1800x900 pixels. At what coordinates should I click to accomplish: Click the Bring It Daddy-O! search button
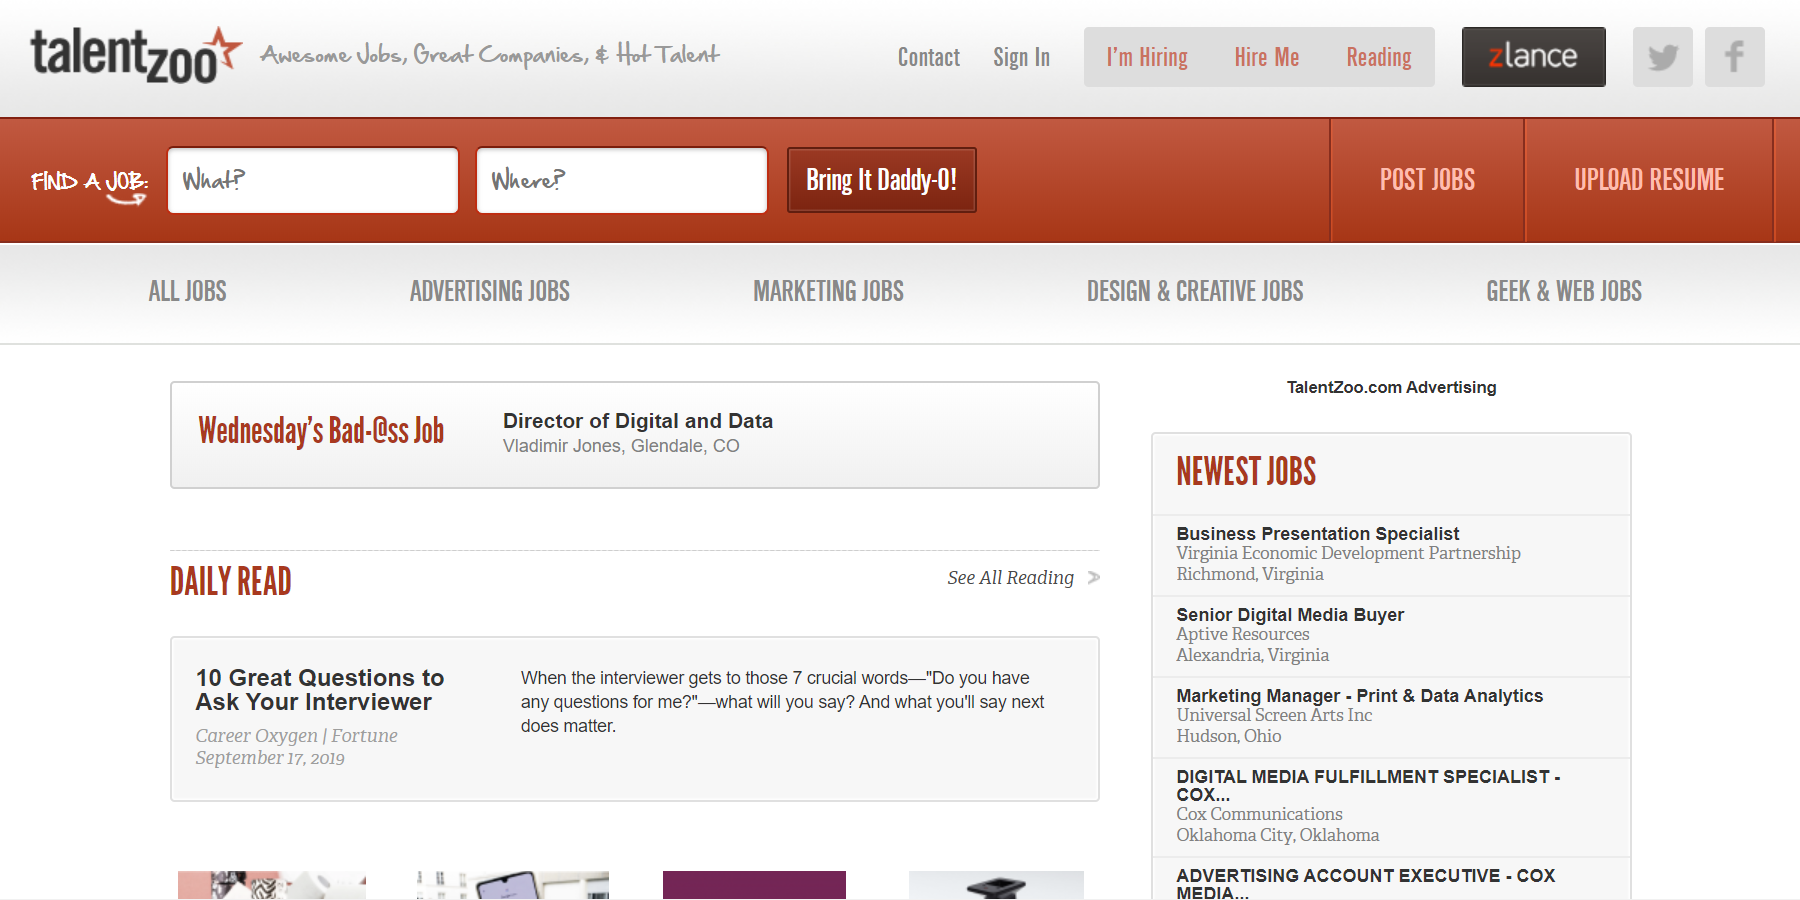[881, 180]
